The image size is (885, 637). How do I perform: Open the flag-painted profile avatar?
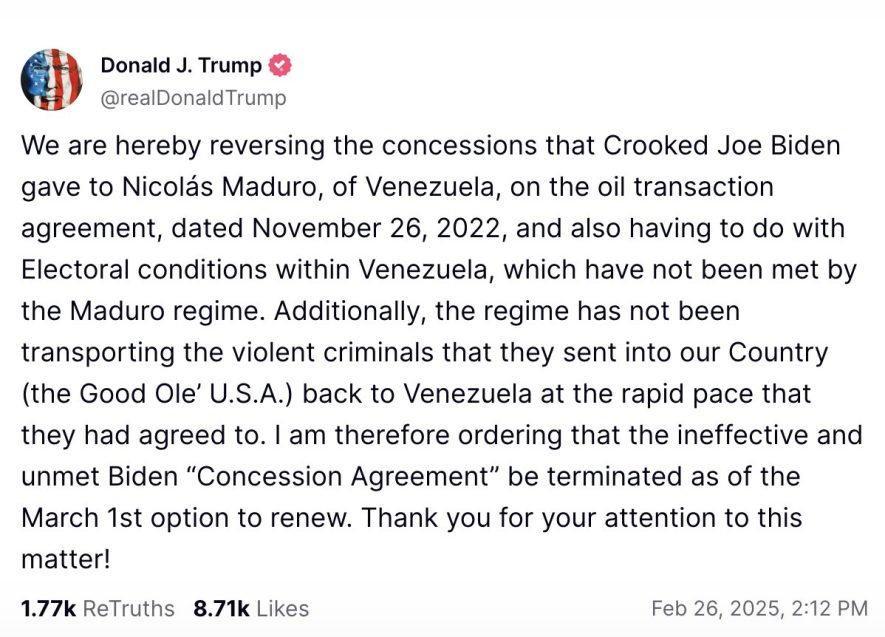(52, 80)
